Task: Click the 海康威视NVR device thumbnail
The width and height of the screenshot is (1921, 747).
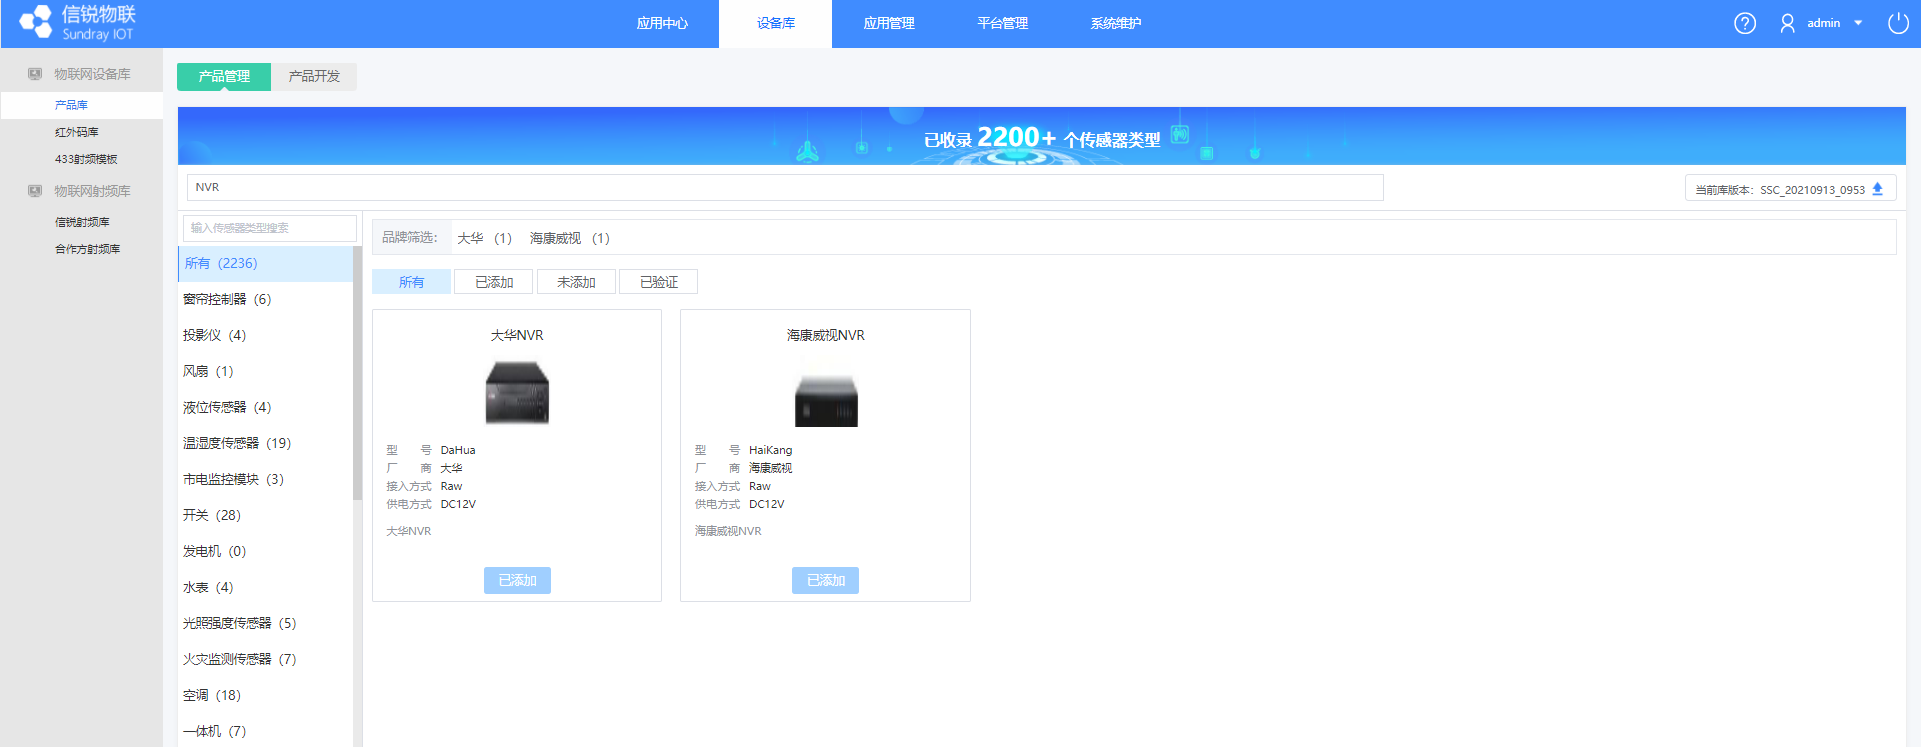Action: point(826,400)
